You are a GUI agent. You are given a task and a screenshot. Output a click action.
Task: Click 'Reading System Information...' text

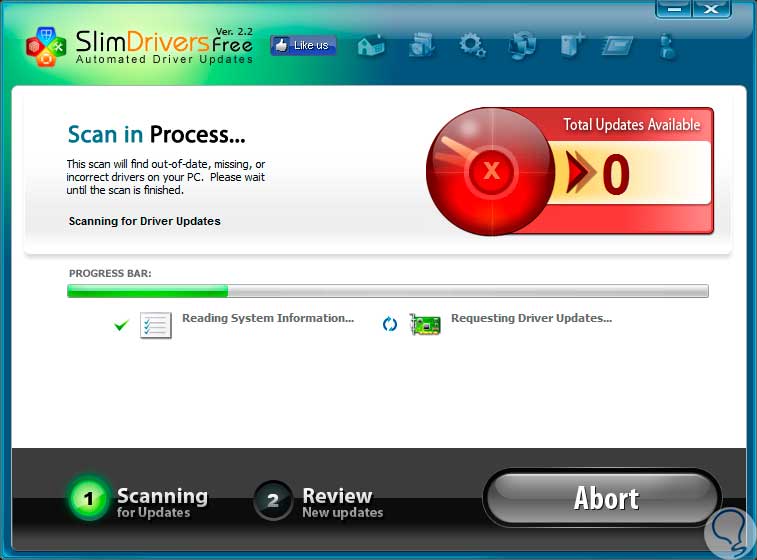(x=268, y=318)
